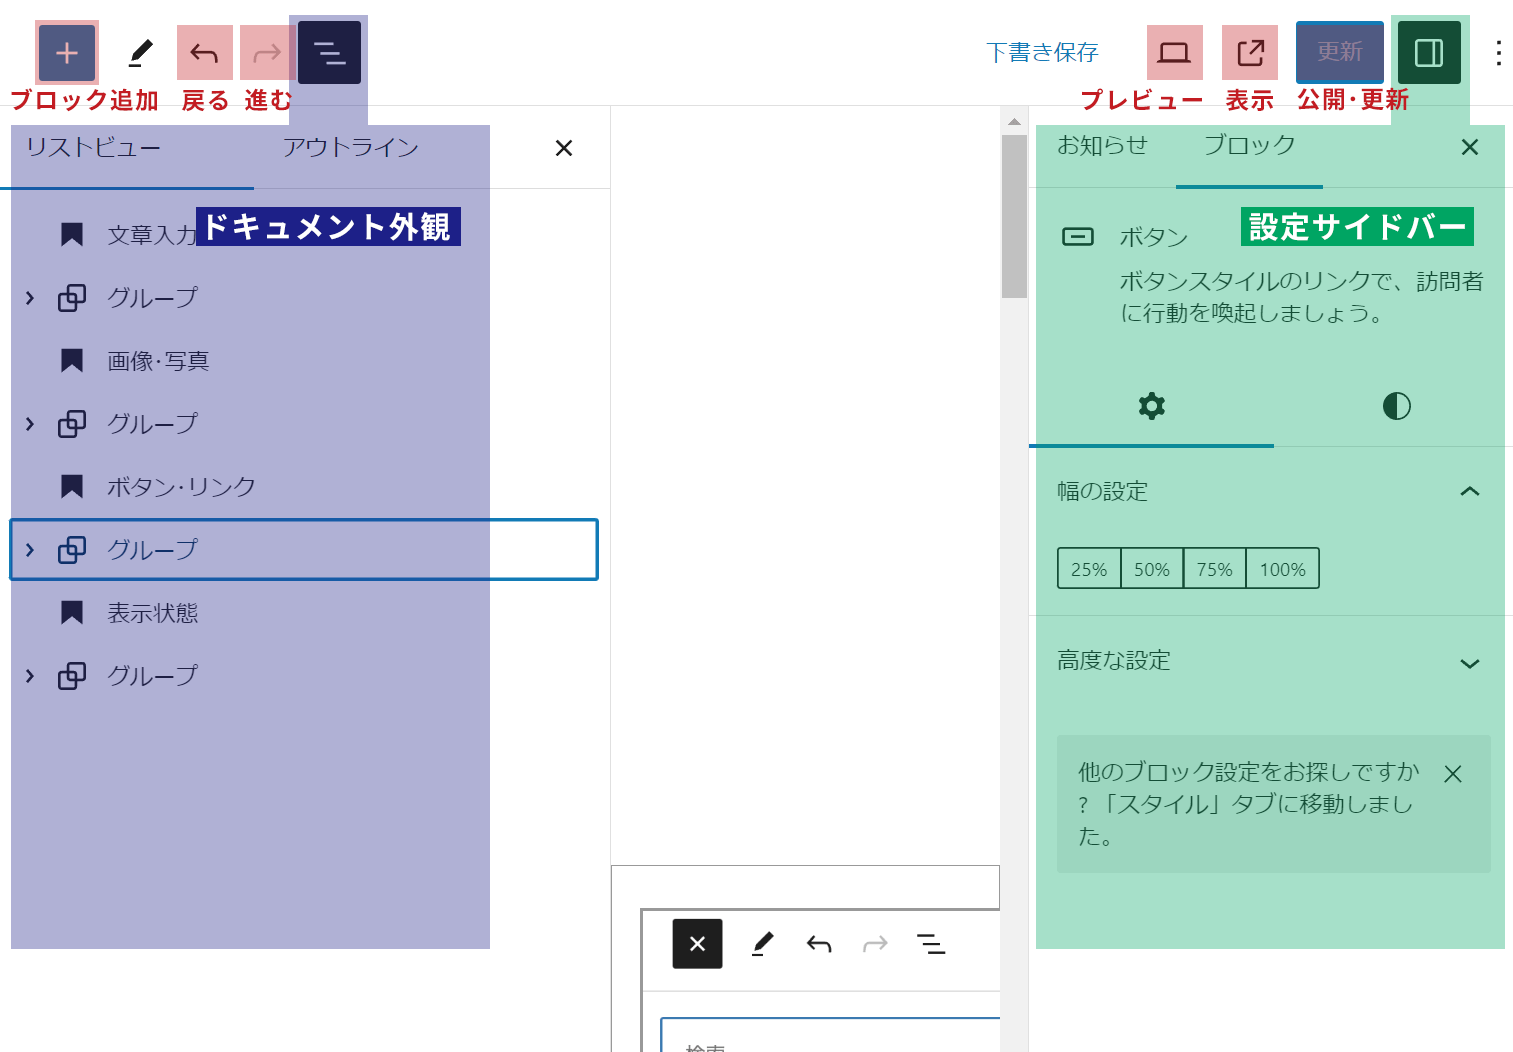Click the laptop preview icon
The image size is (1513, 1052).
(x=1174, y=53)
